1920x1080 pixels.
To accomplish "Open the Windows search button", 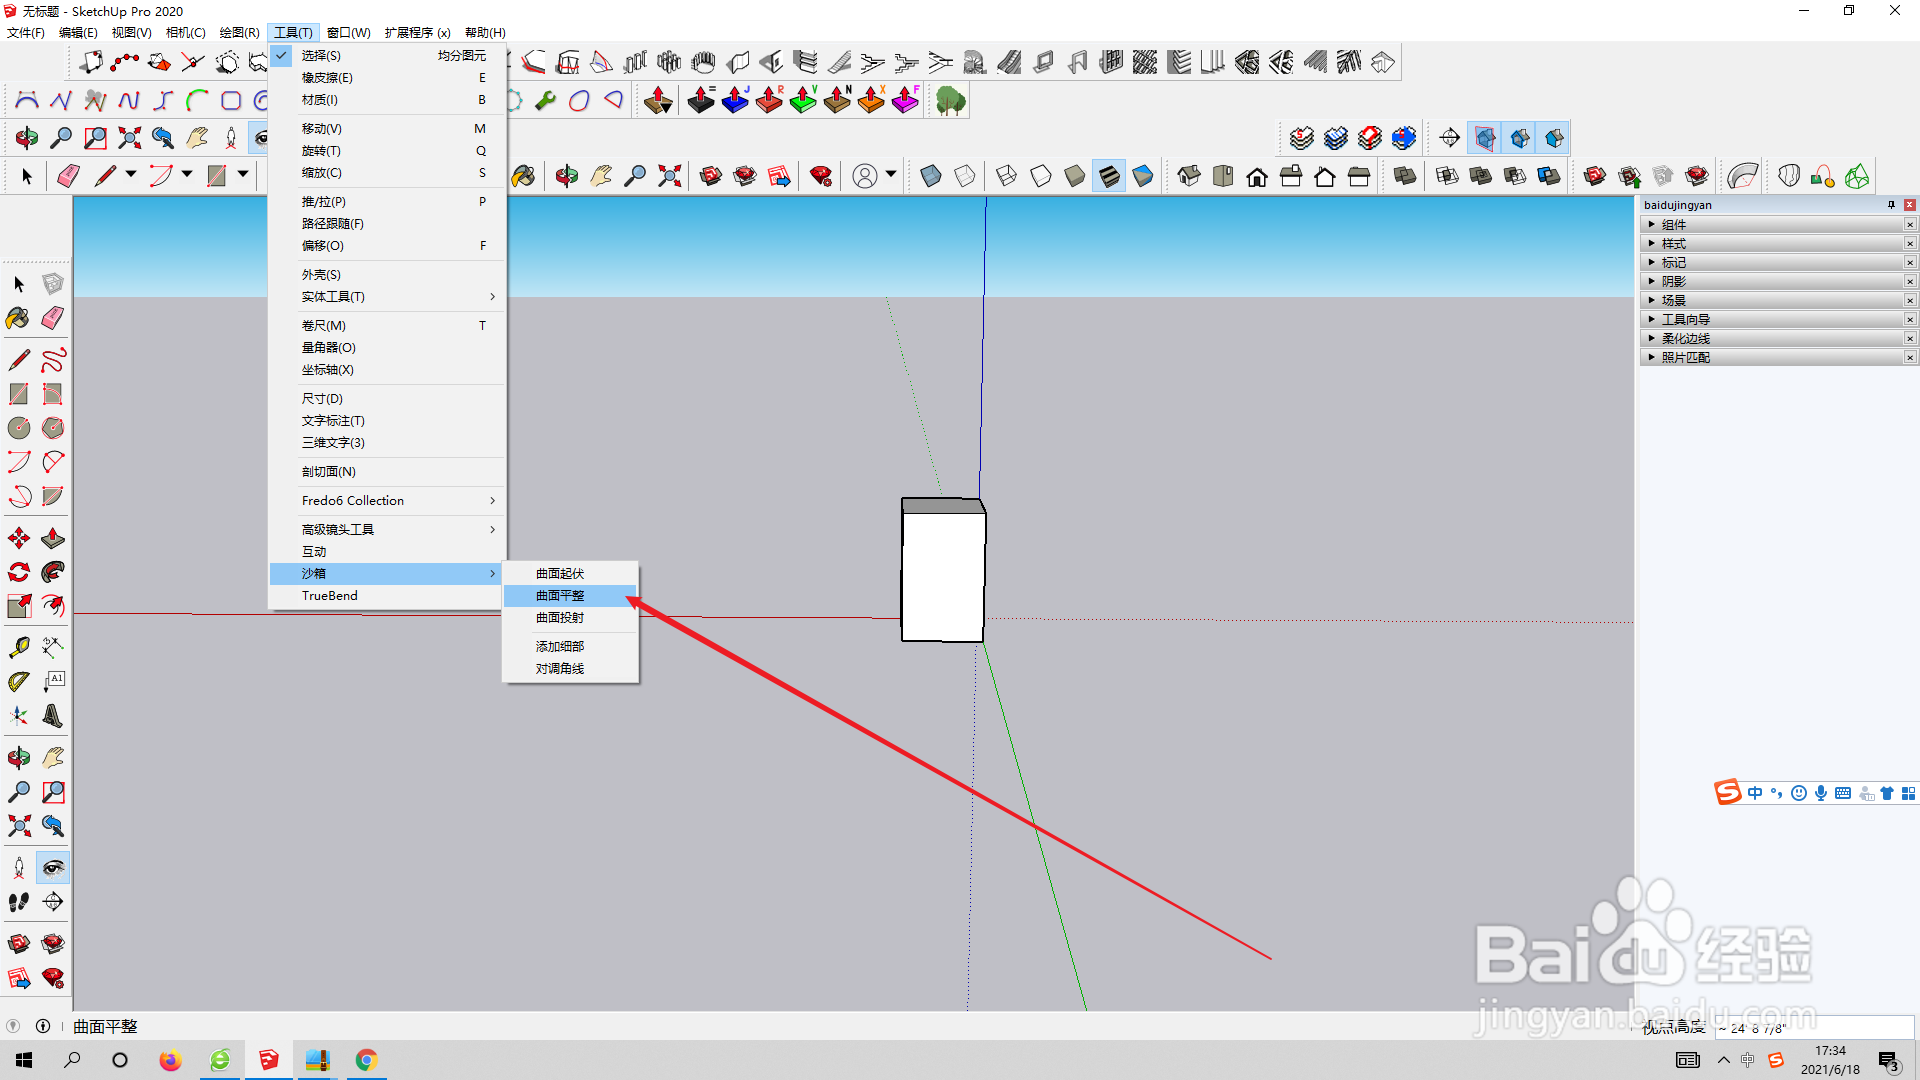I will click(x=72, y=1060).
